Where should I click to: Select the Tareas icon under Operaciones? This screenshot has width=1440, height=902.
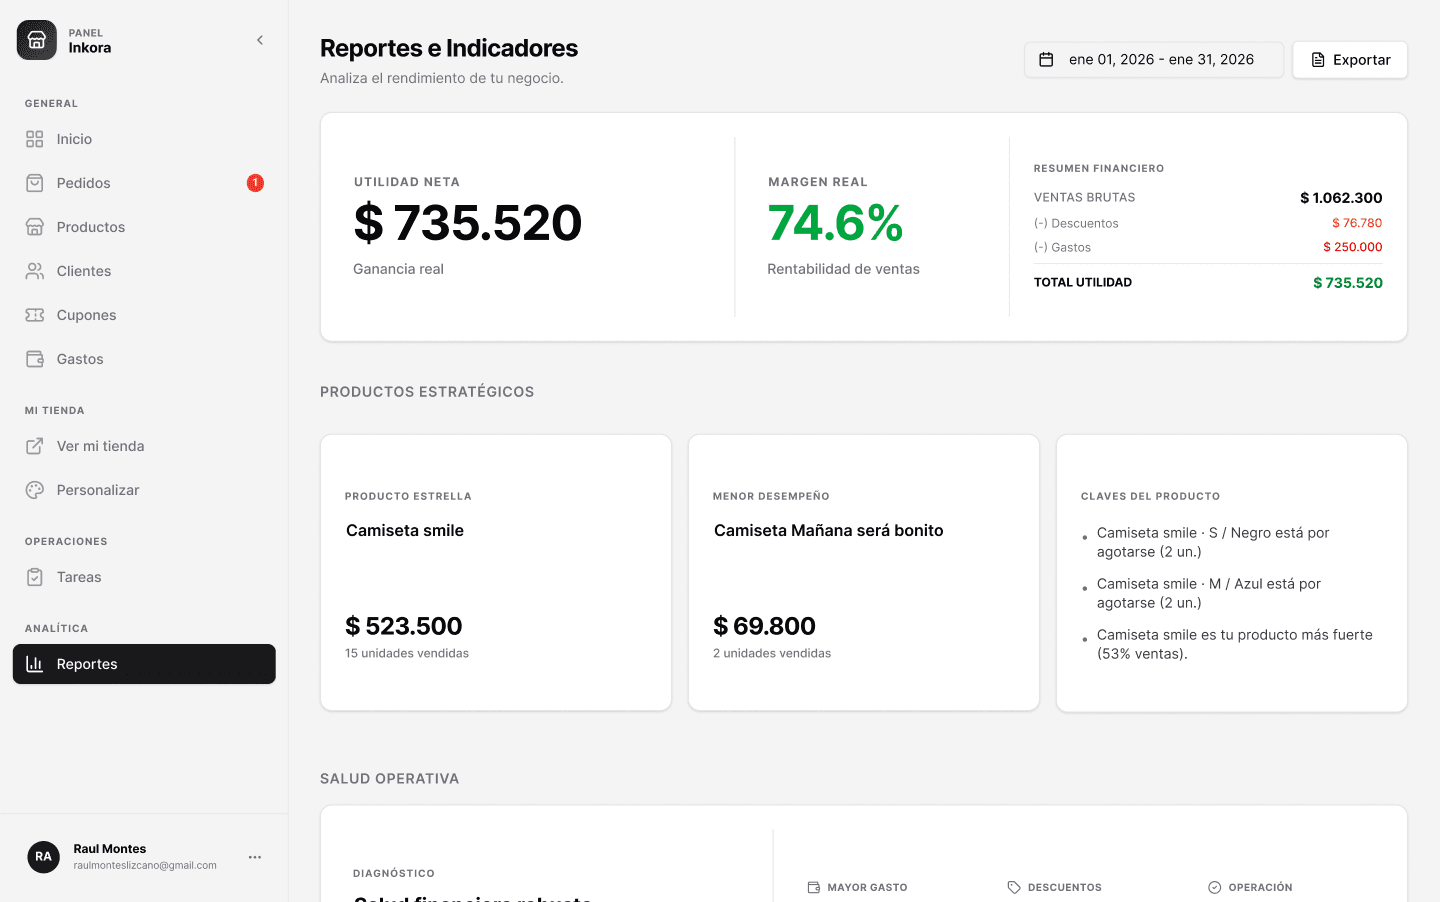click(x=34, y=577)
